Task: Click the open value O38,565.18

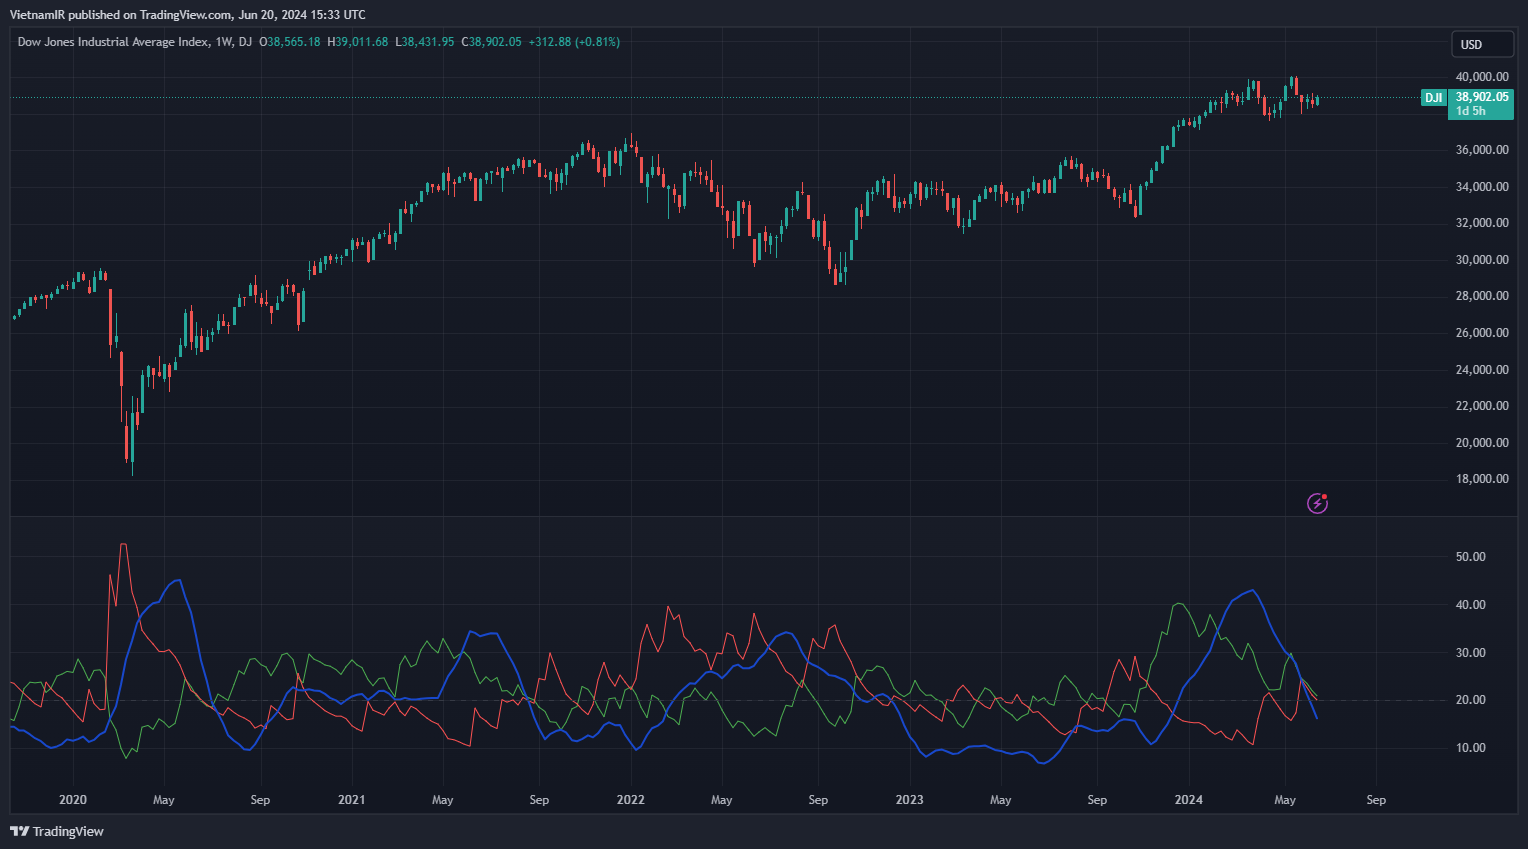Action: pyautogui.click(x=290, y=42)
